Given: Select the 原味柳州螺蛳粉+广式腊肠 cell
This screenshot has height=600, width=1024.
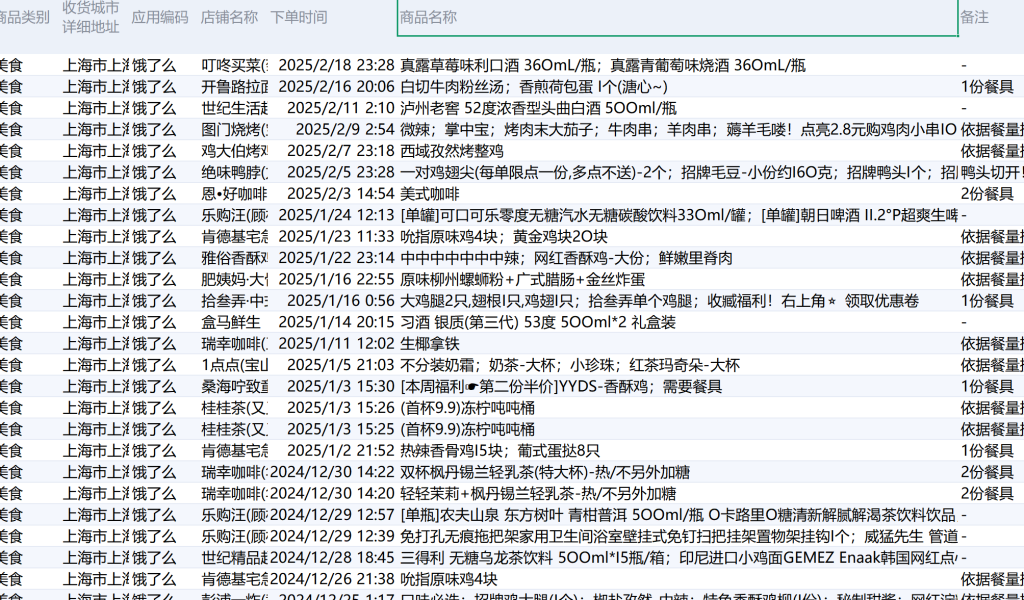Looking at the screenshot, I should pyautogui.click(x=522, y=279).
